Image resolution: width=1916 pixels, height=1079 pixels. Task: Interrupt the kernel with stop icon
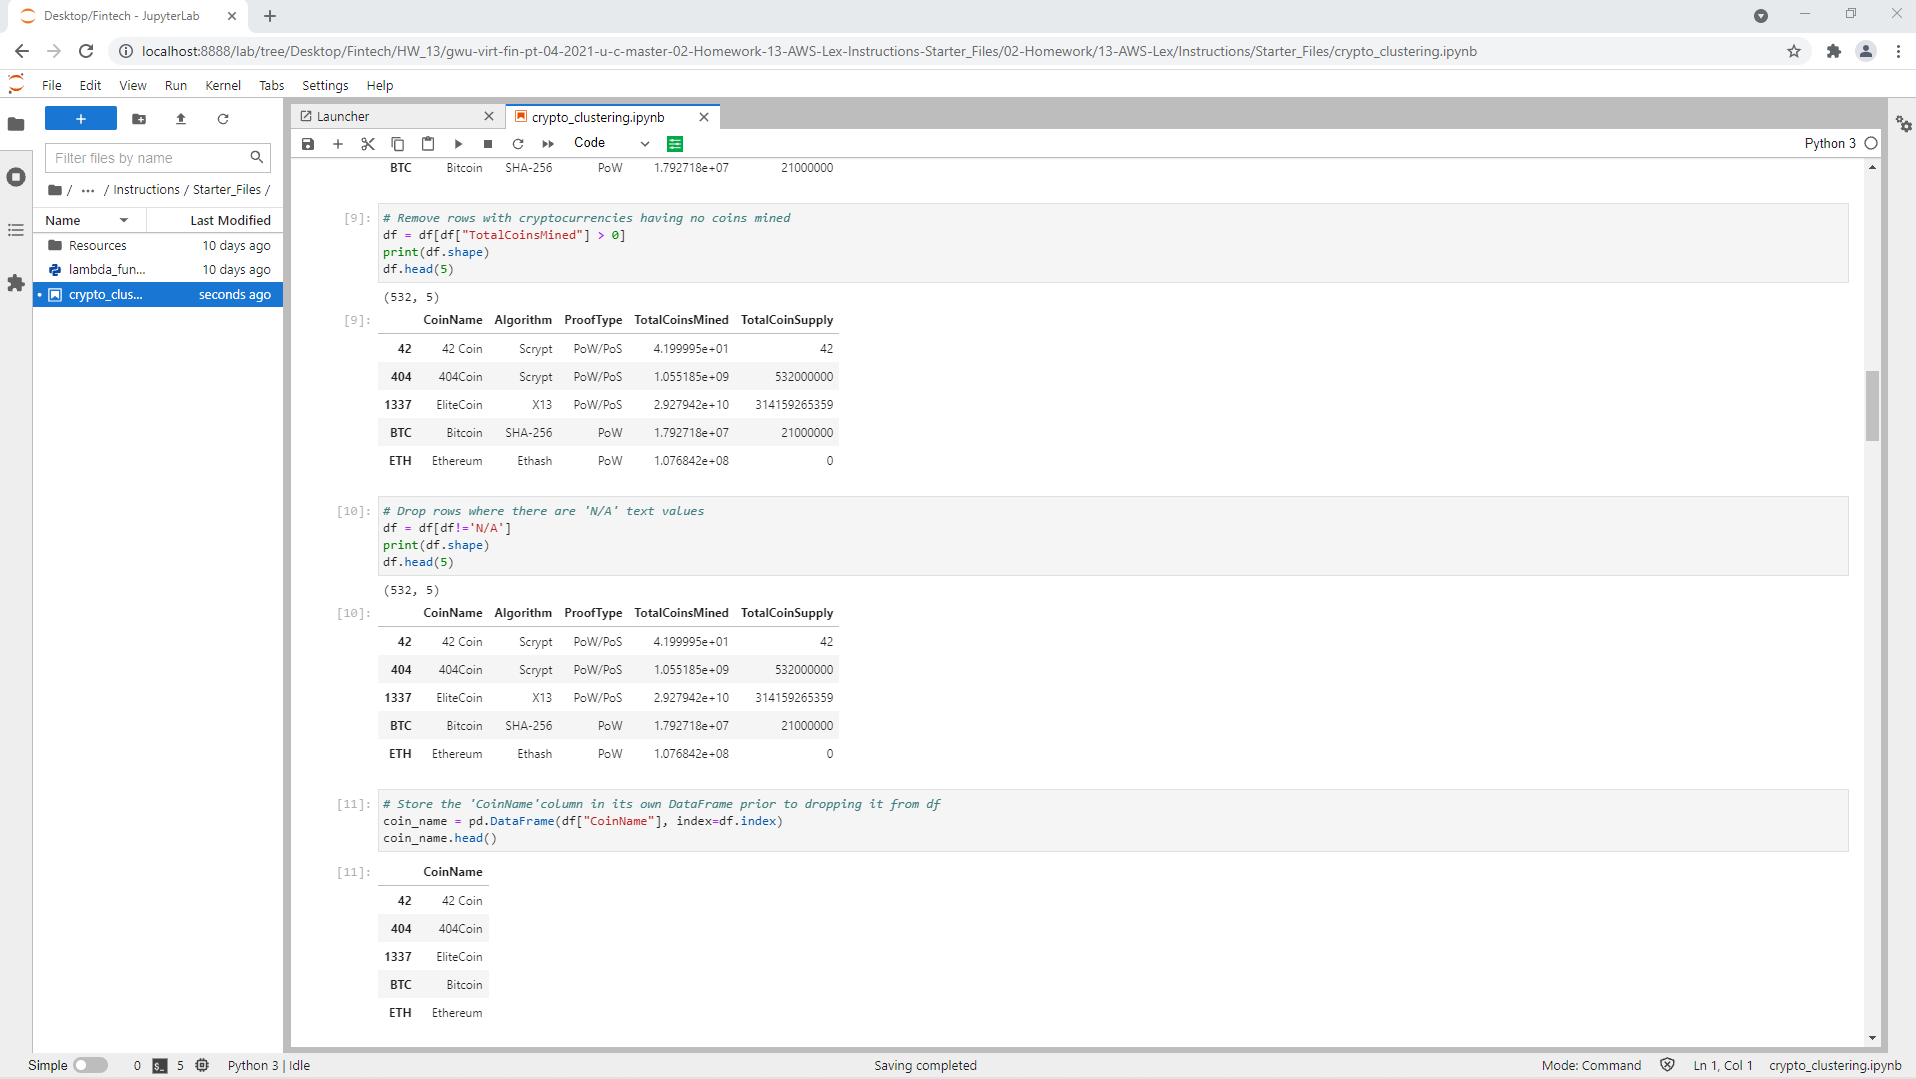488,144
